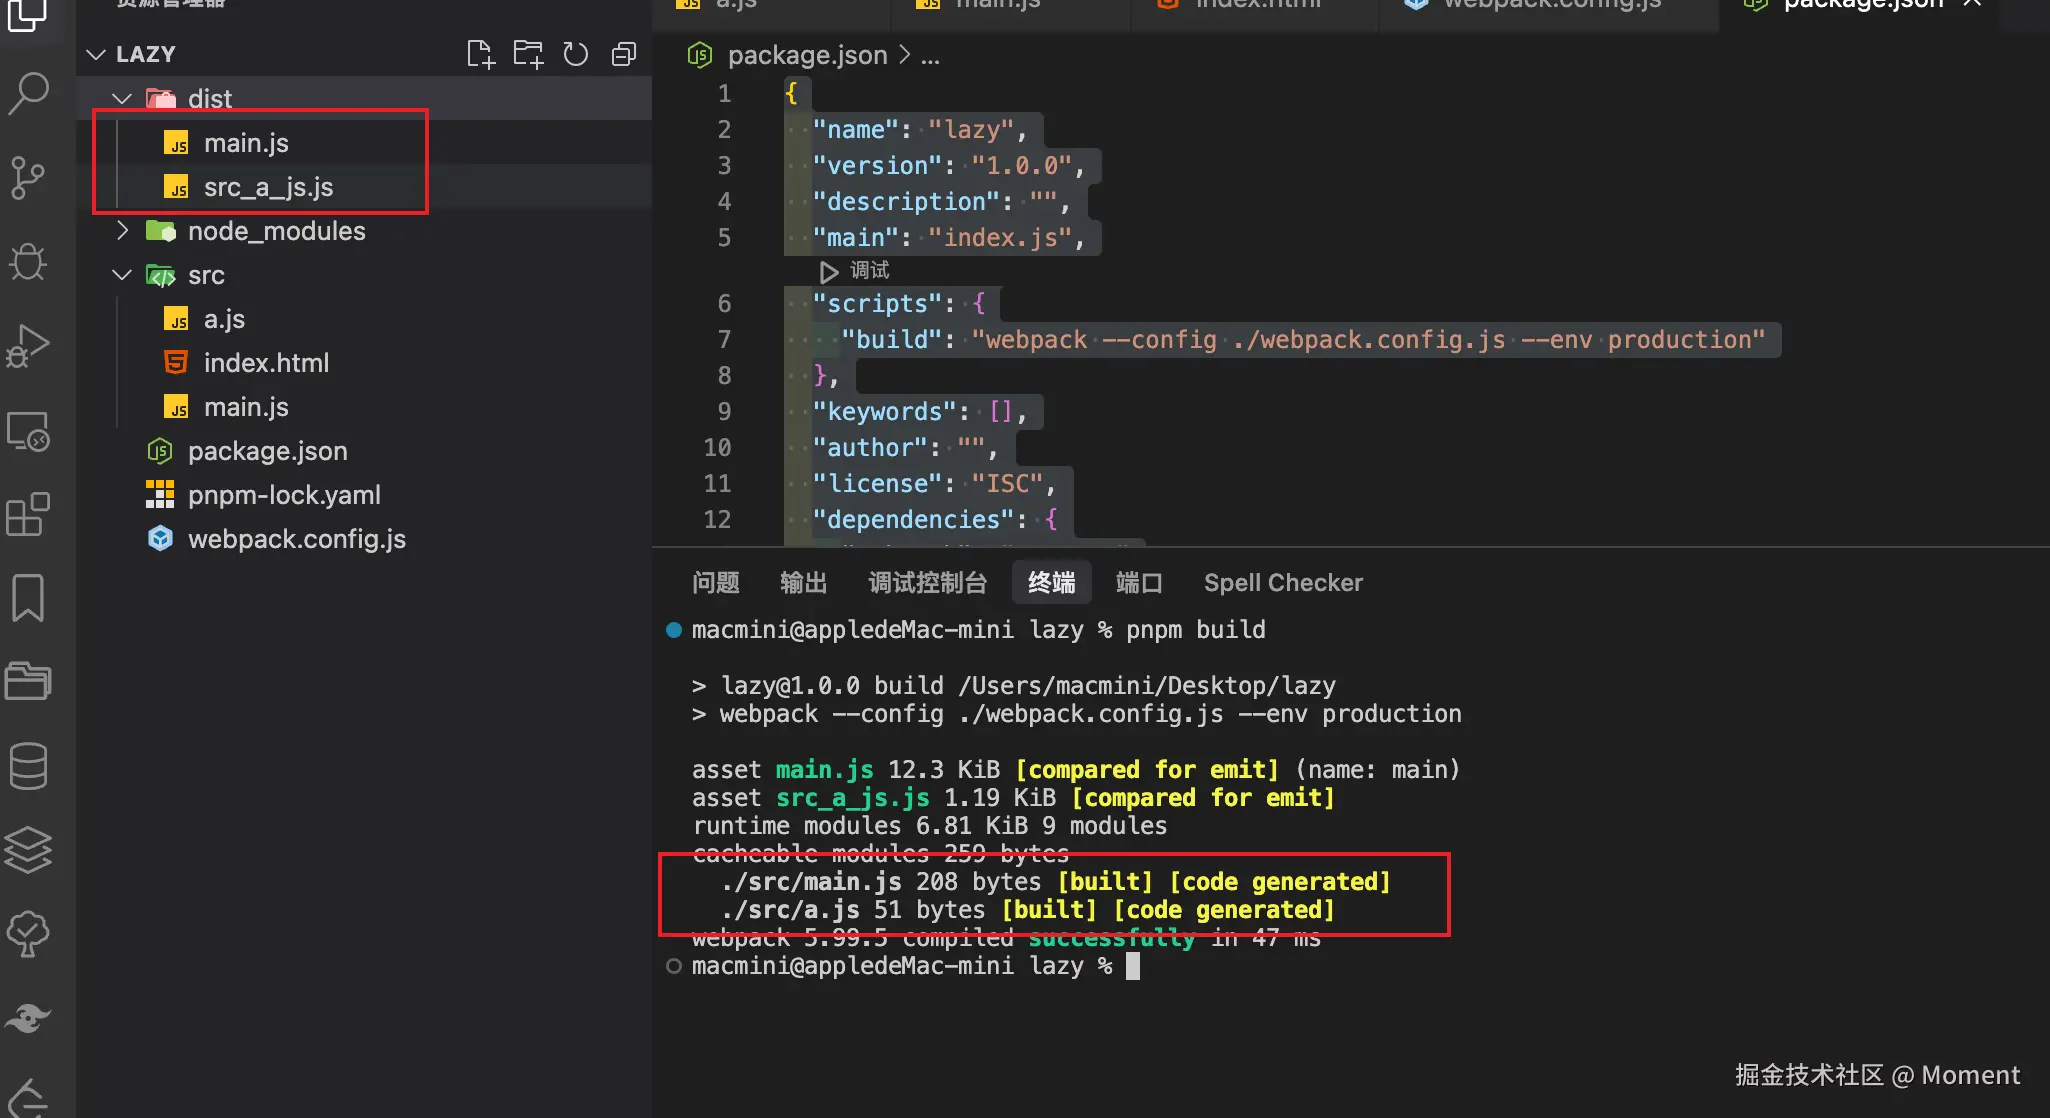Expand the node_modules folder
The image size is (2050, 1118).
(x=122, y=231)
